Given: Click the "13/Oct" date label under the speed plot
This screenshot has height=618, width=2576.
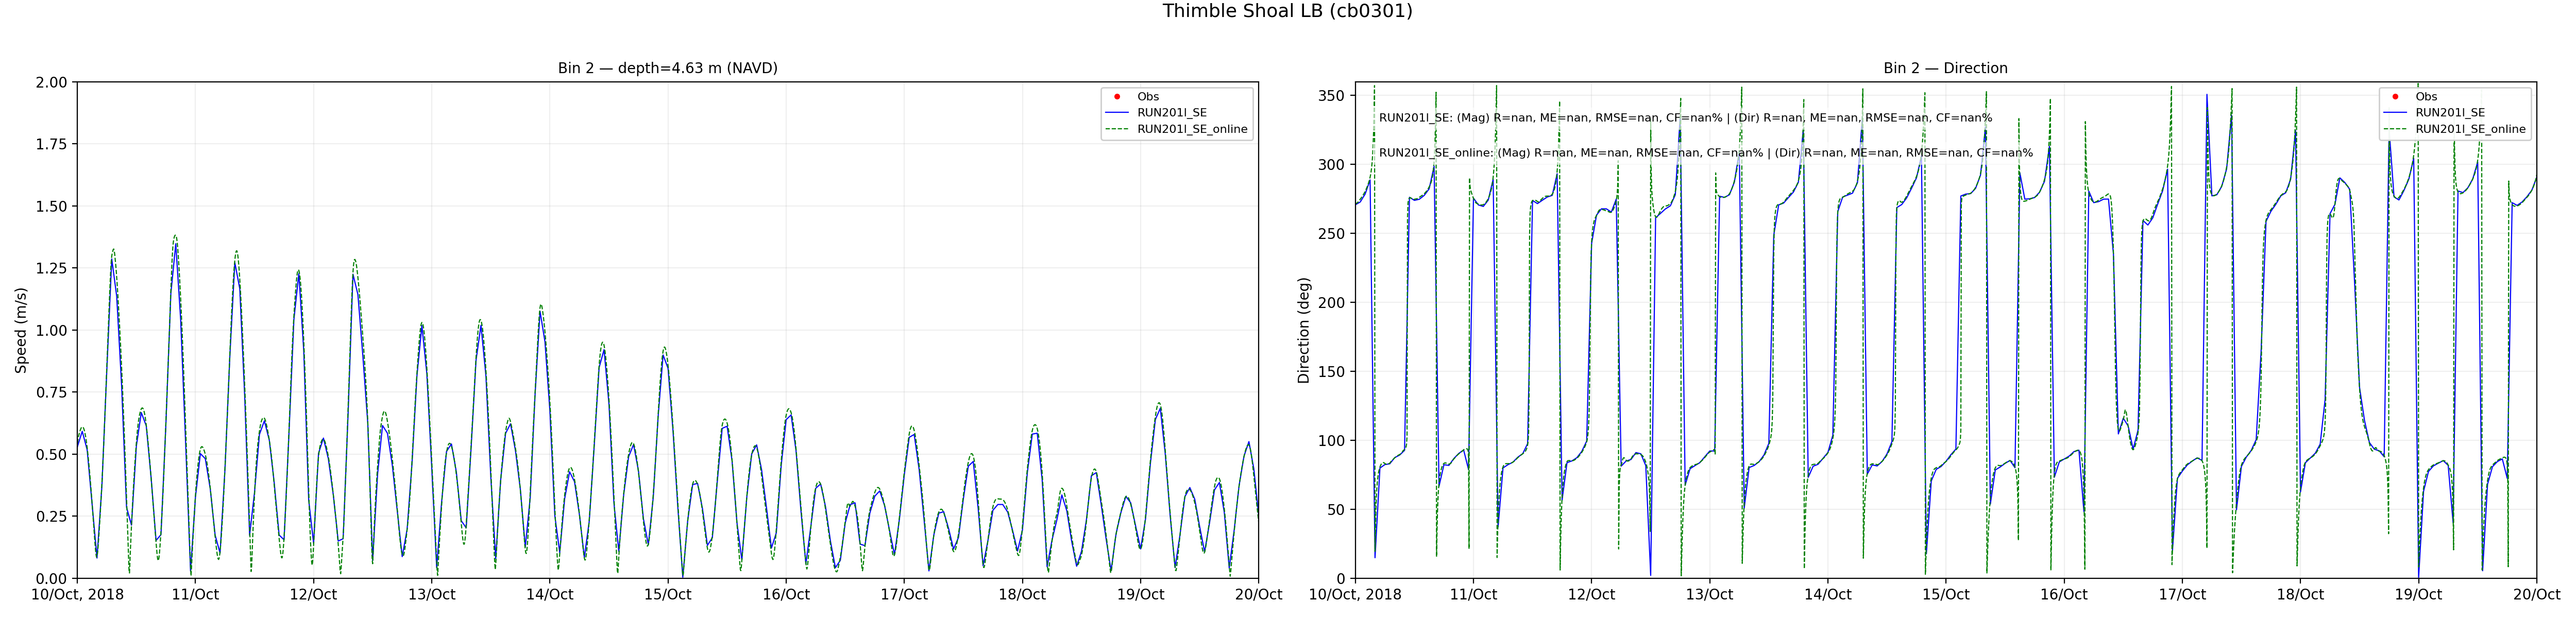Looking at the screenshot, I should point(431,595).
